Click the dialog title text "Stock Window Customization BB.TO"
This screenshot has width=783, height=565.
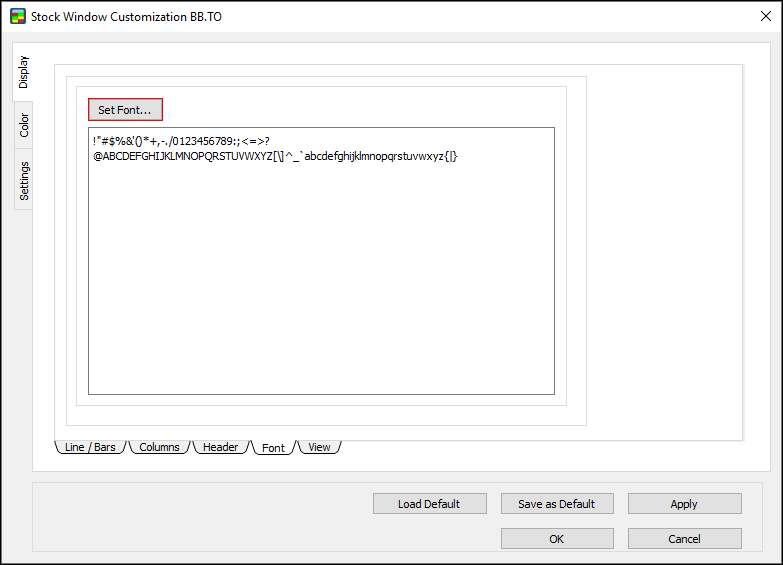pos(126,17)
